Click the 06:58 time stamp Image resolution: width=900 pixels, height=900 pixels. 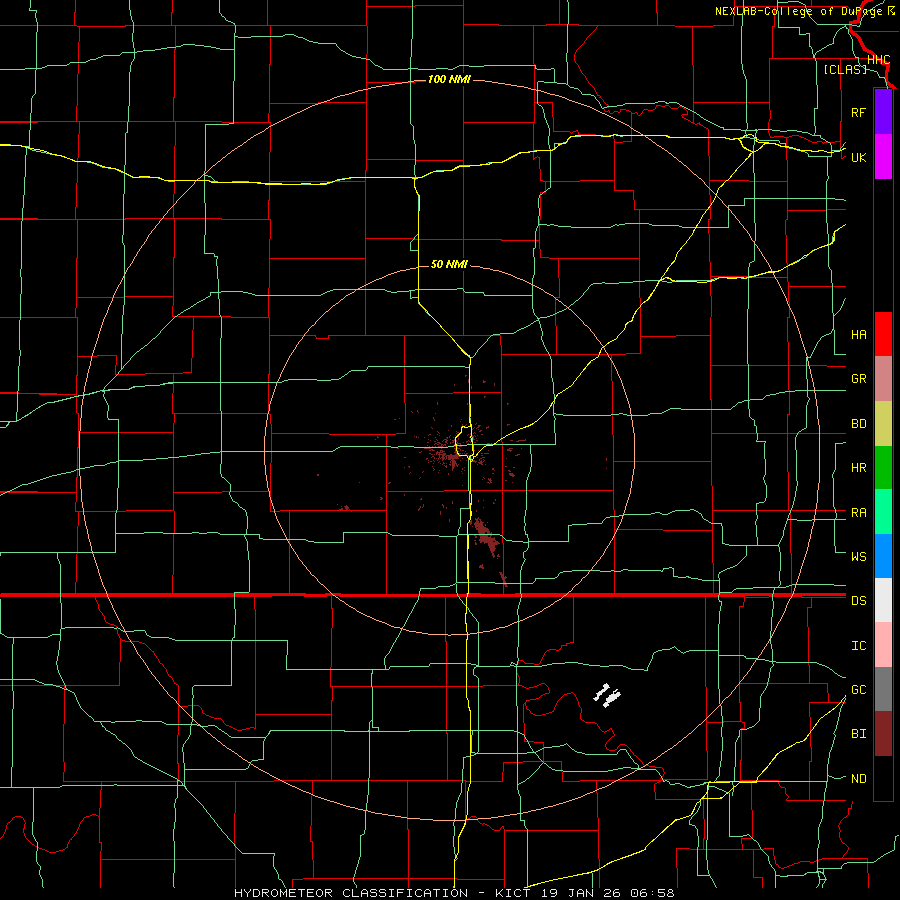click(652, 893)
